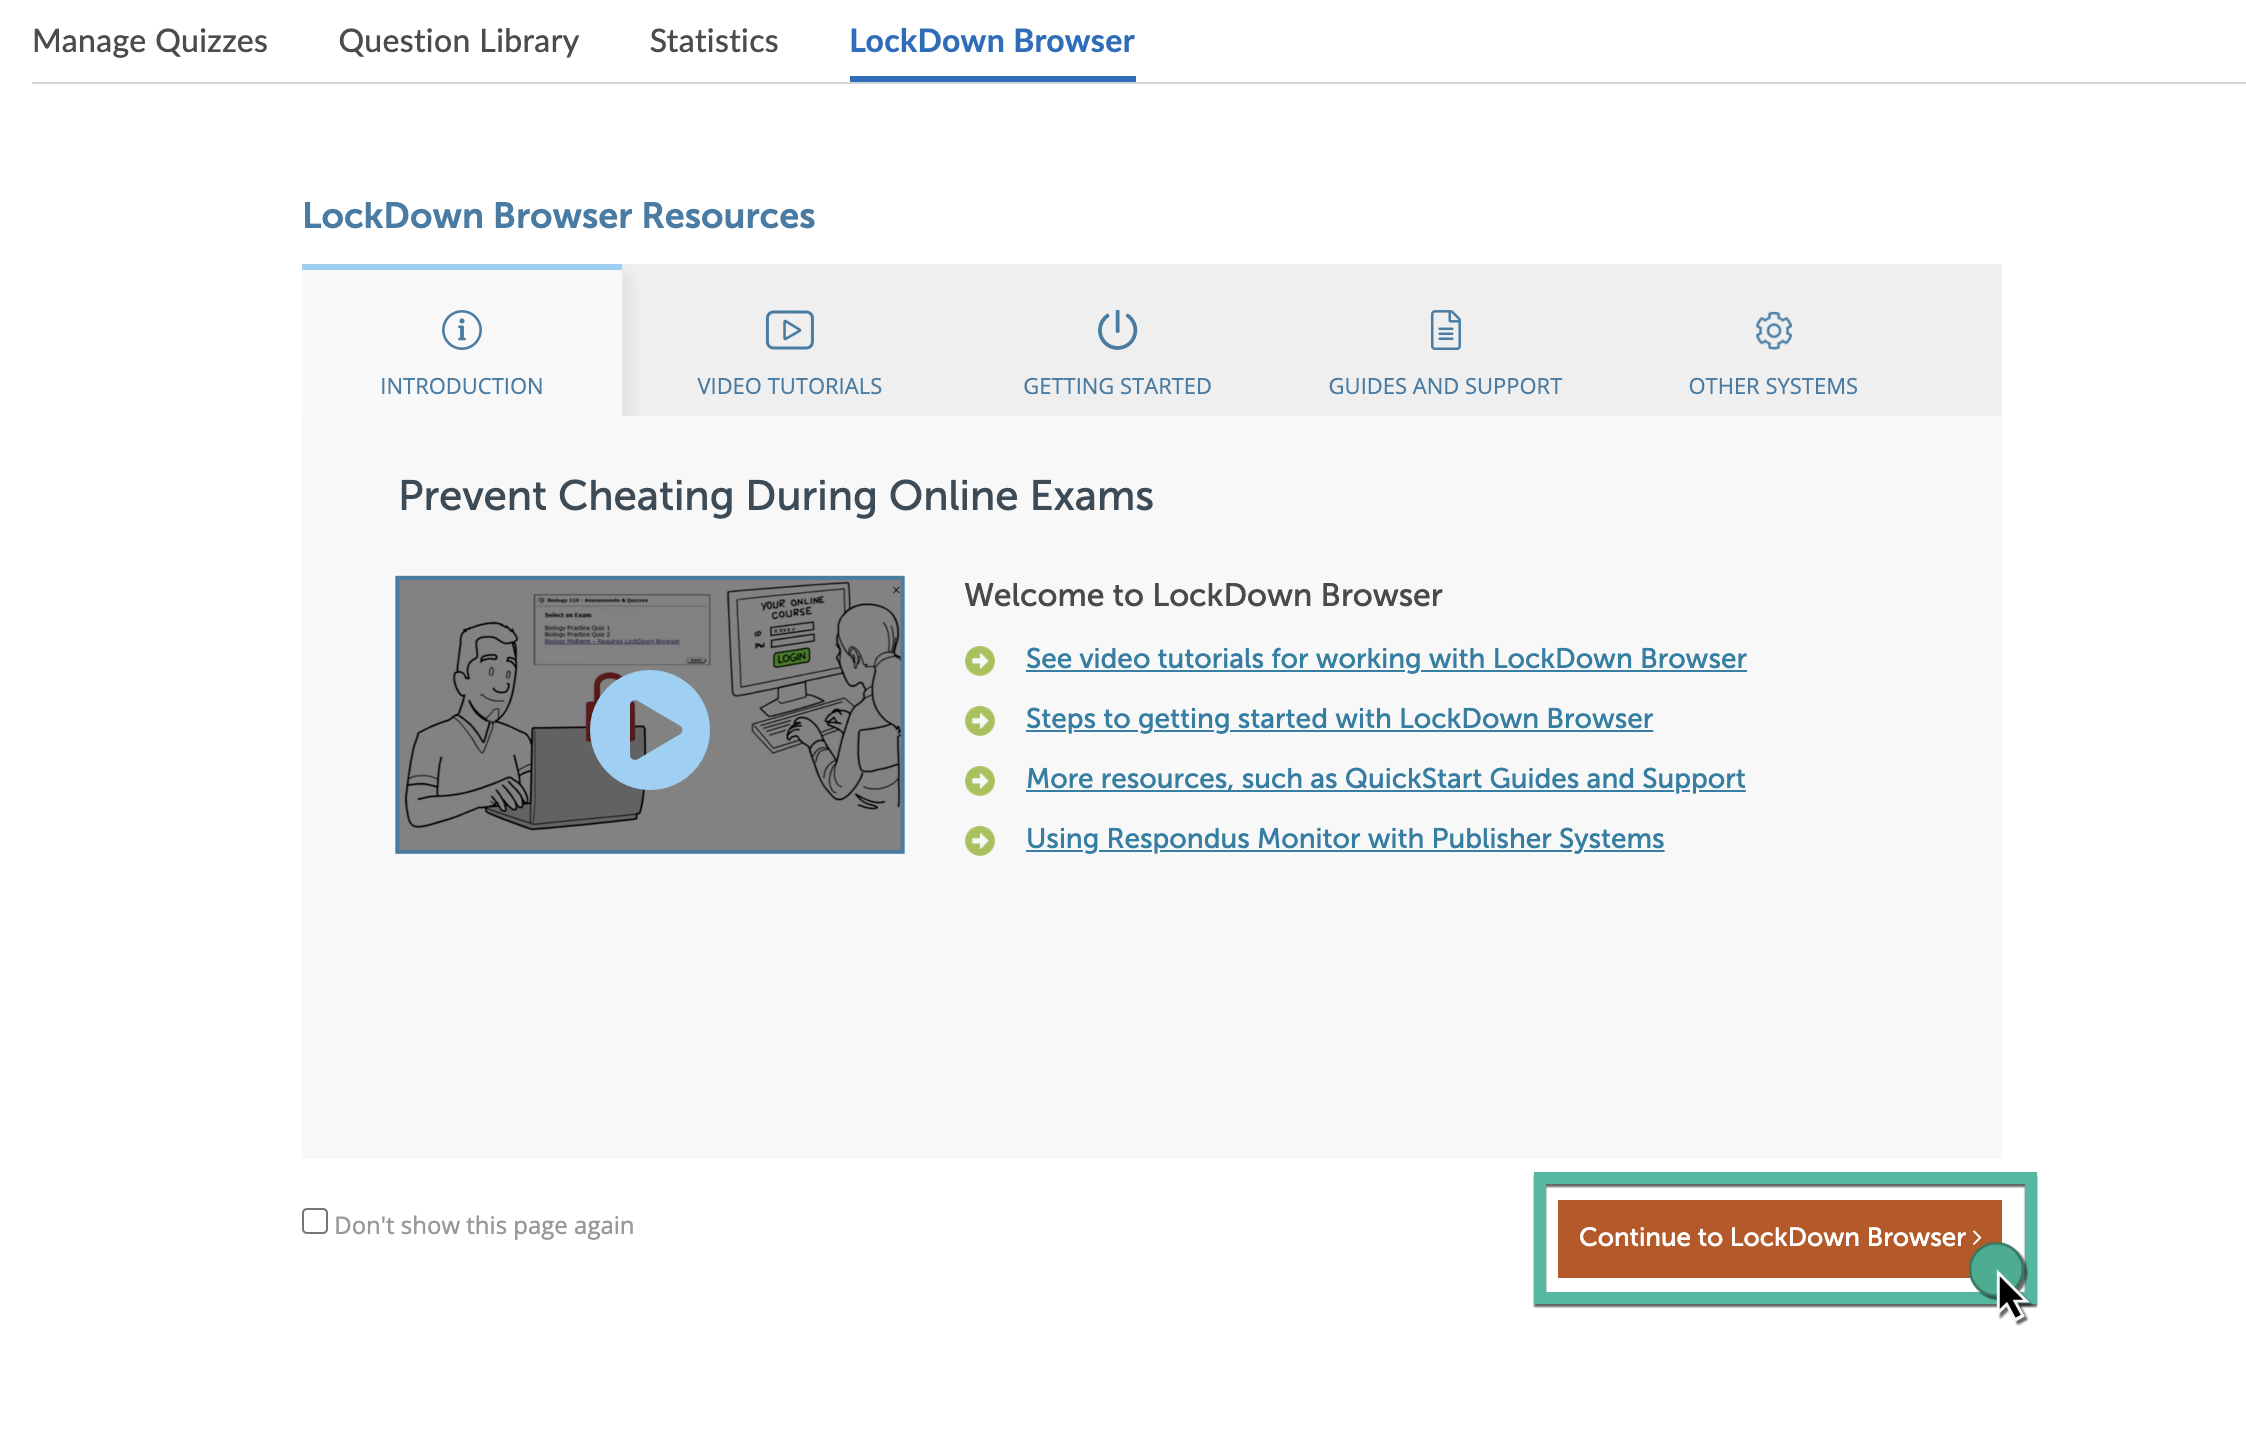Click green arrow beside getting started link
This screenshot has width=2246, height=1438.
coord(980,720)
